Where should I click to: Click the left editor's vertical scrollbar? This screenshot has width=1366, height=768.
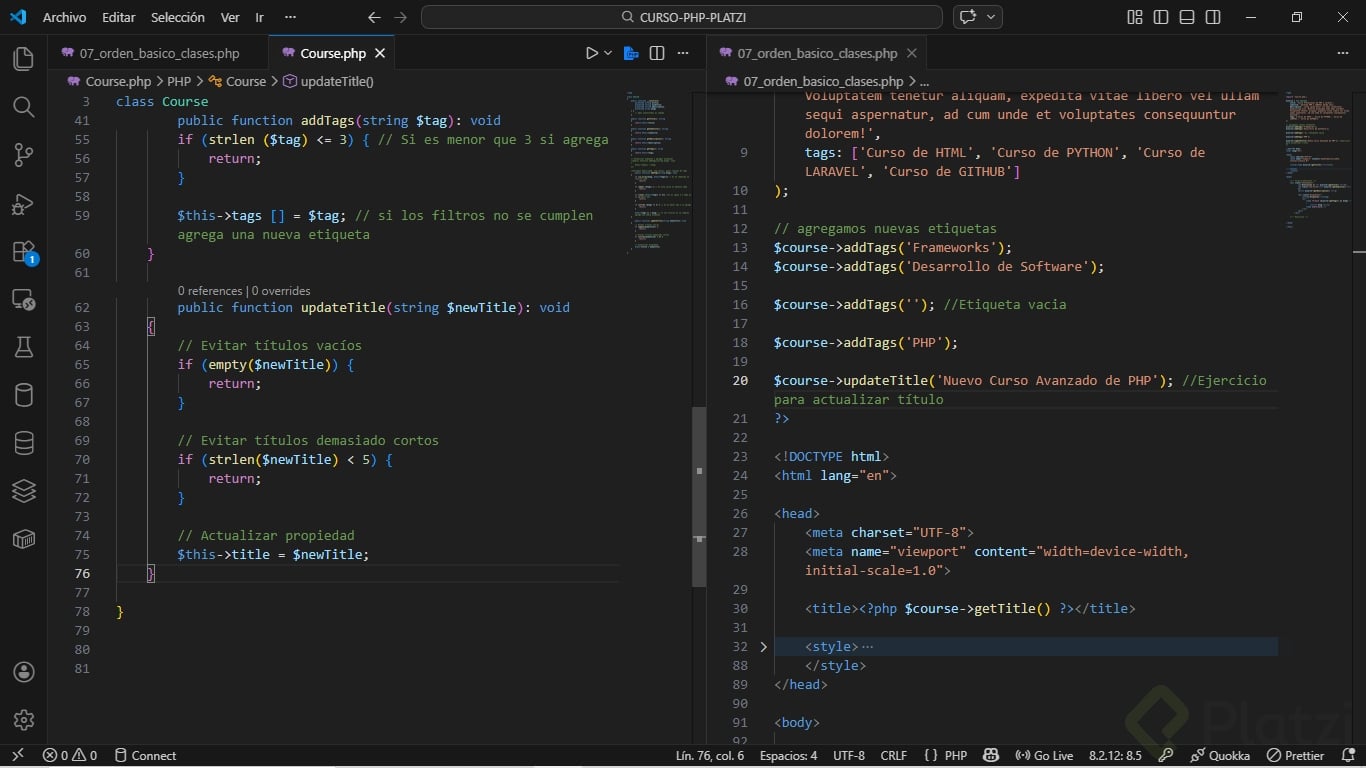click(699, 496)
